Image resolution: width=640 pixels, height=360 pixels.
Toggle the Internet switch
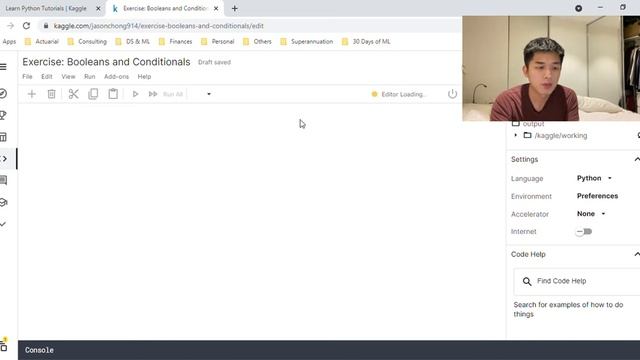pos(584,231)
